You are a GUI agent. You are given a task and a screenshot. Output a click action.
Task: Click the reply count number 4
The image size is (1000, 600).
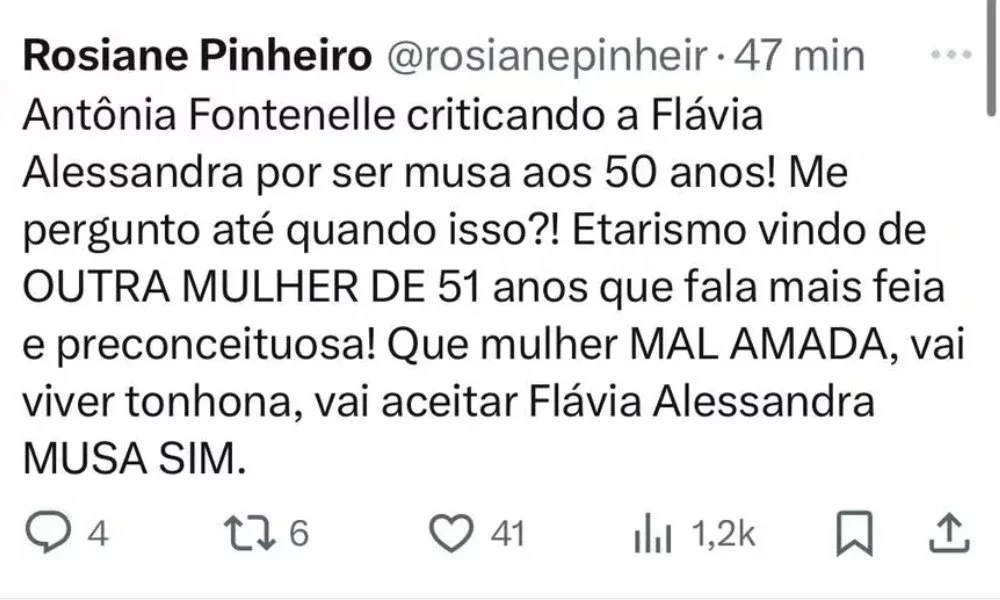(98, 536)
